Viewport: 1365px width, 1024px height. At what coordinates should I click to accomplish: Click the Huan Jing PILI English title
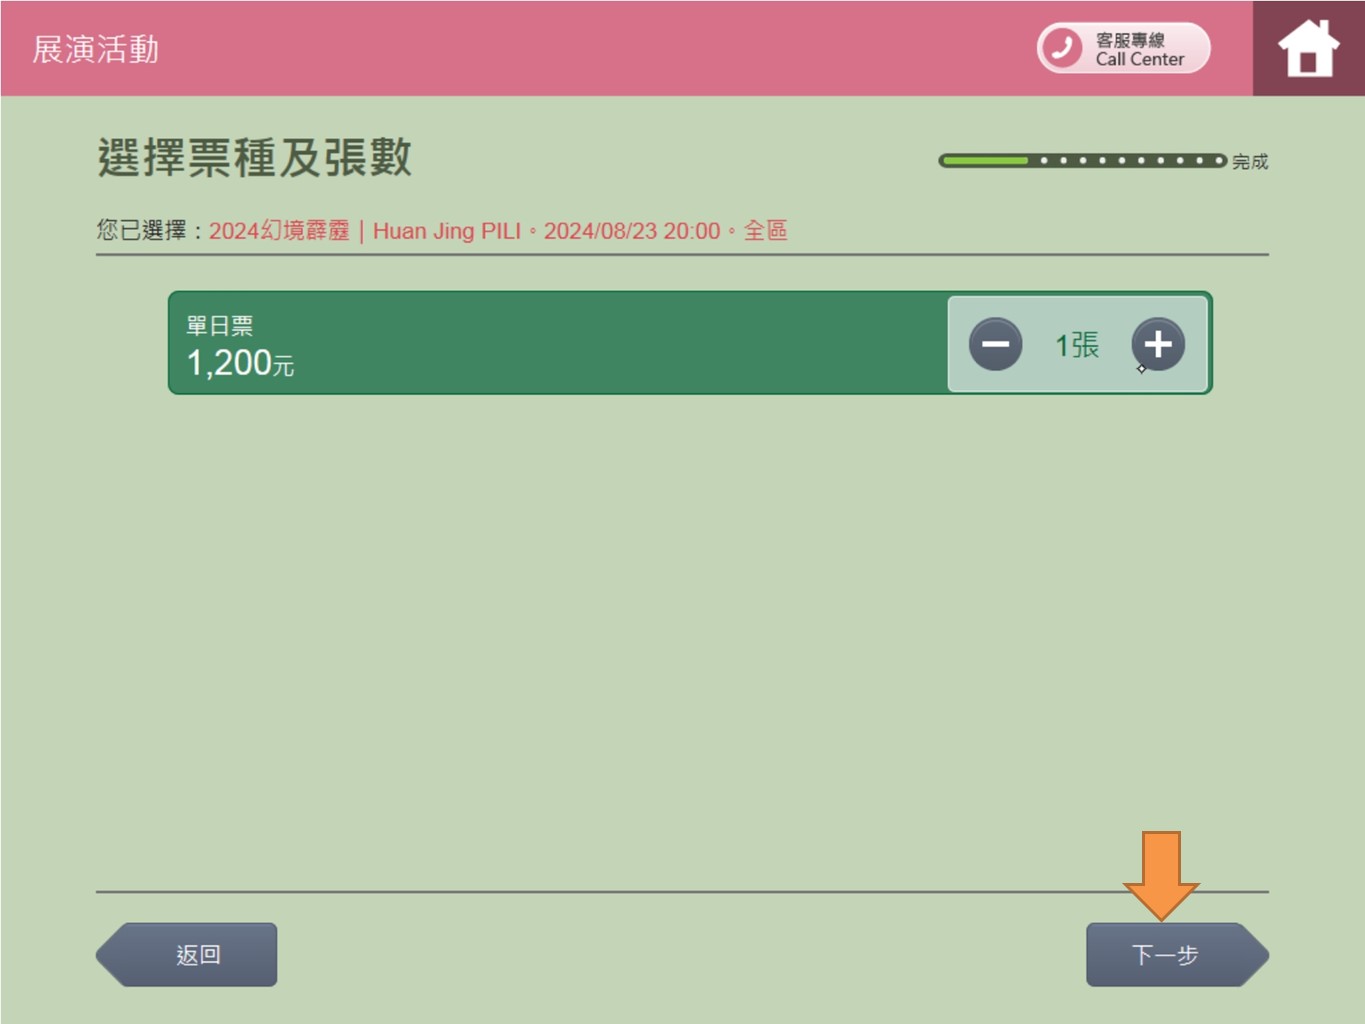pyautogui.click(x=447, y=231)
